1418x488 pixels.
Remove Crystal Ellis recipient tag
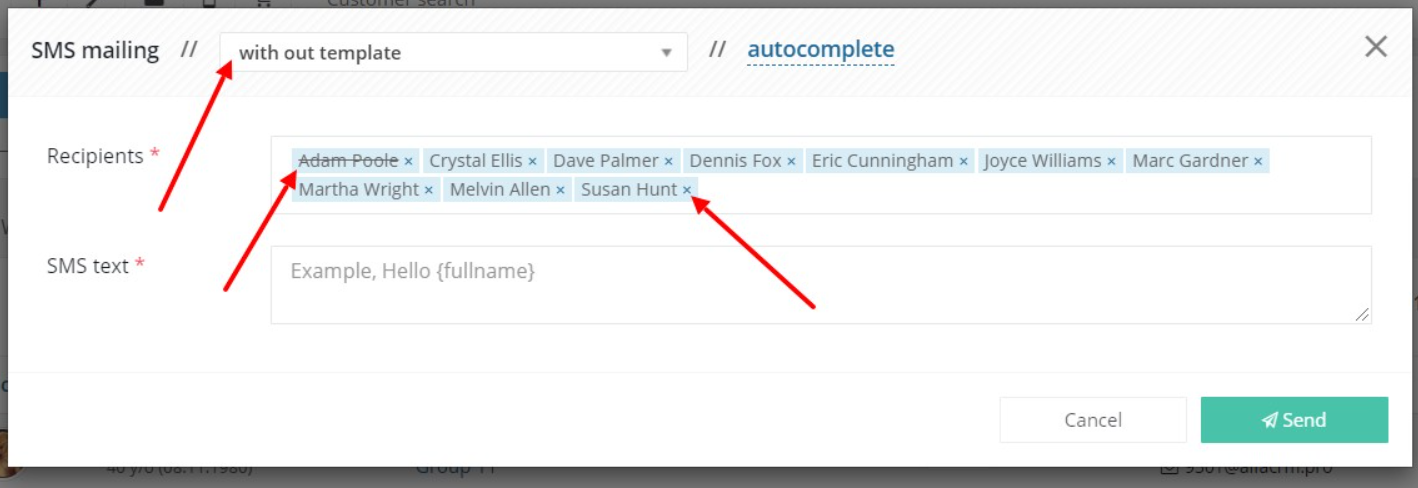(532, 161)
